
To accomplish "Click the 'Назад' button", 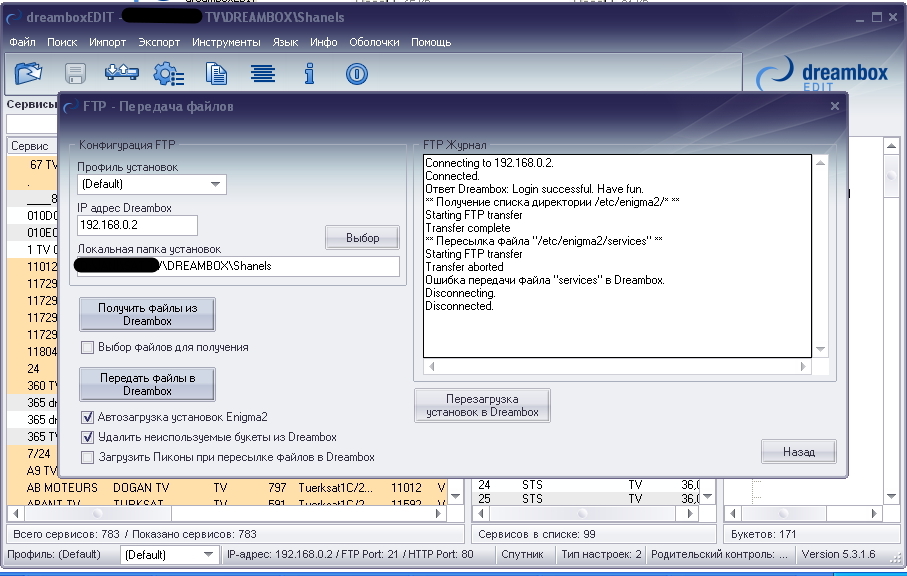I will [x=798, y=452].
